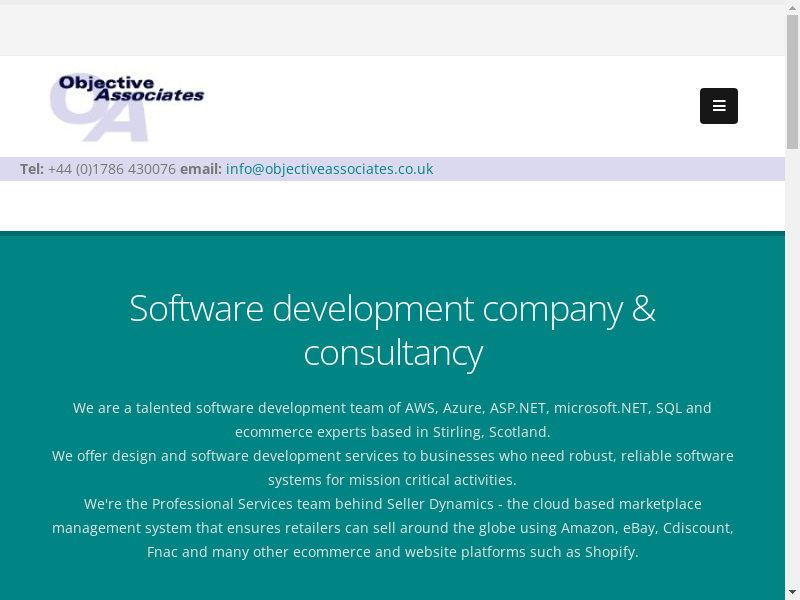Click the Objective Associates logo
Screen dimensions: 800x600
127,106
